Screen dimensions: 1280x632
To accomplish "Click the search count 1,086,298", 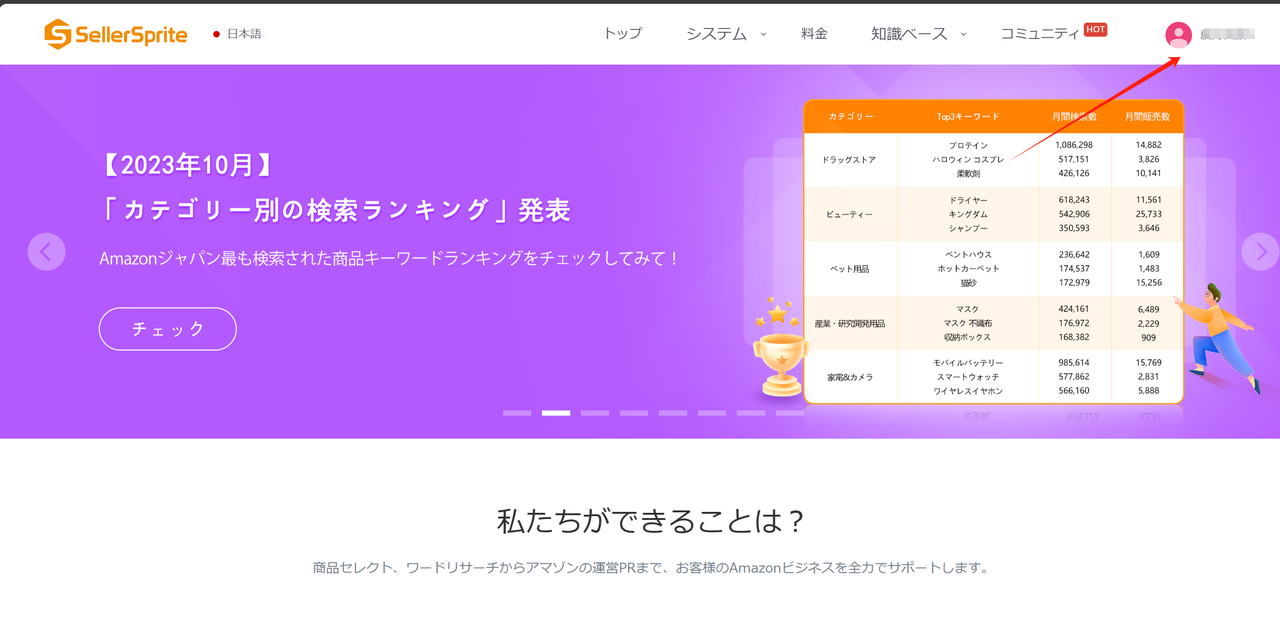I will pyautogui.click(x=1074, y=146).
